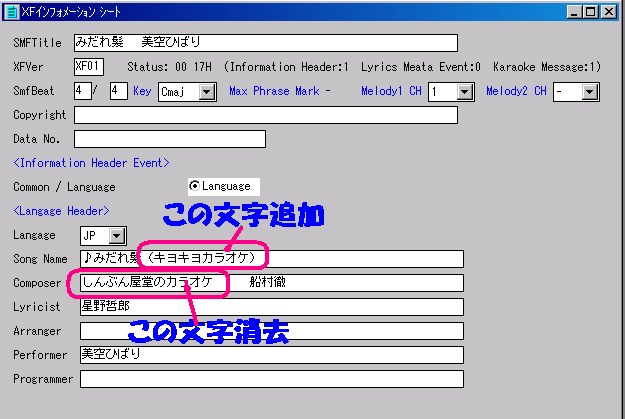Click the Common / Language label

coord(64,187)
